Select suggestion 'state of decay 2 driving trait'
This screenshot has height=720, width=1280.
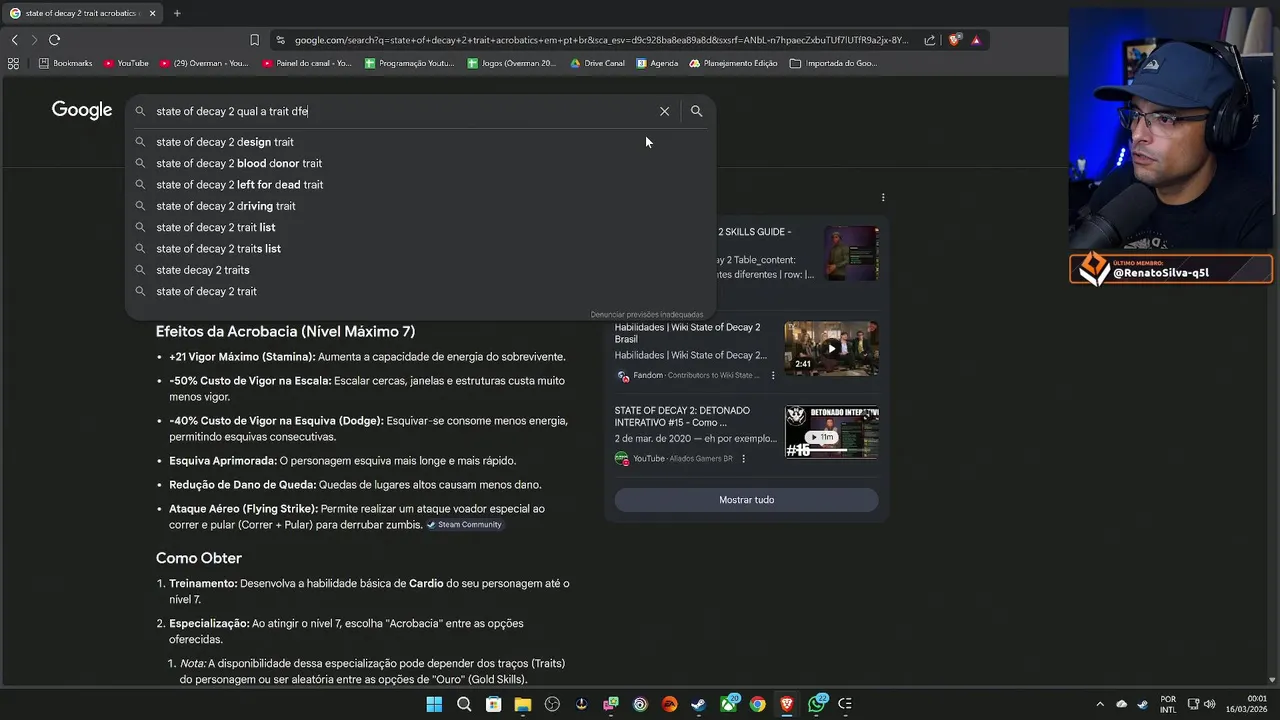click(x=420, y=206)
